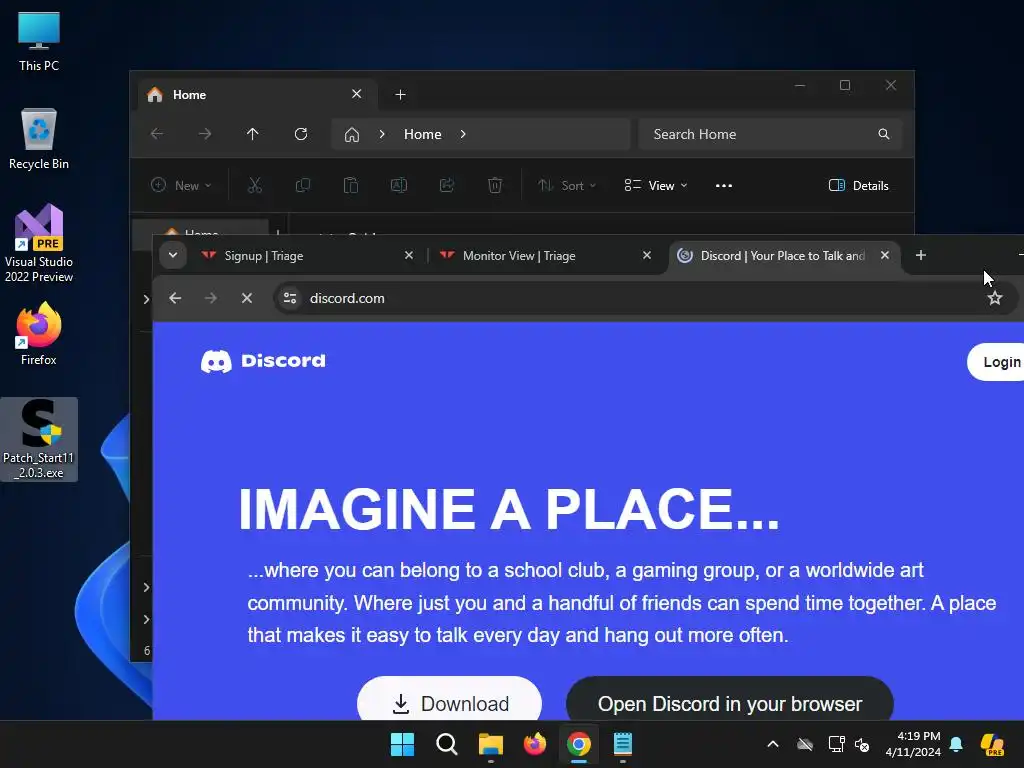Image resolution: width=1024 pixels, height=768 pixels.
Task: Select Patch_Start11_2.0.3.exe desktop file
Action: [39, 439]
